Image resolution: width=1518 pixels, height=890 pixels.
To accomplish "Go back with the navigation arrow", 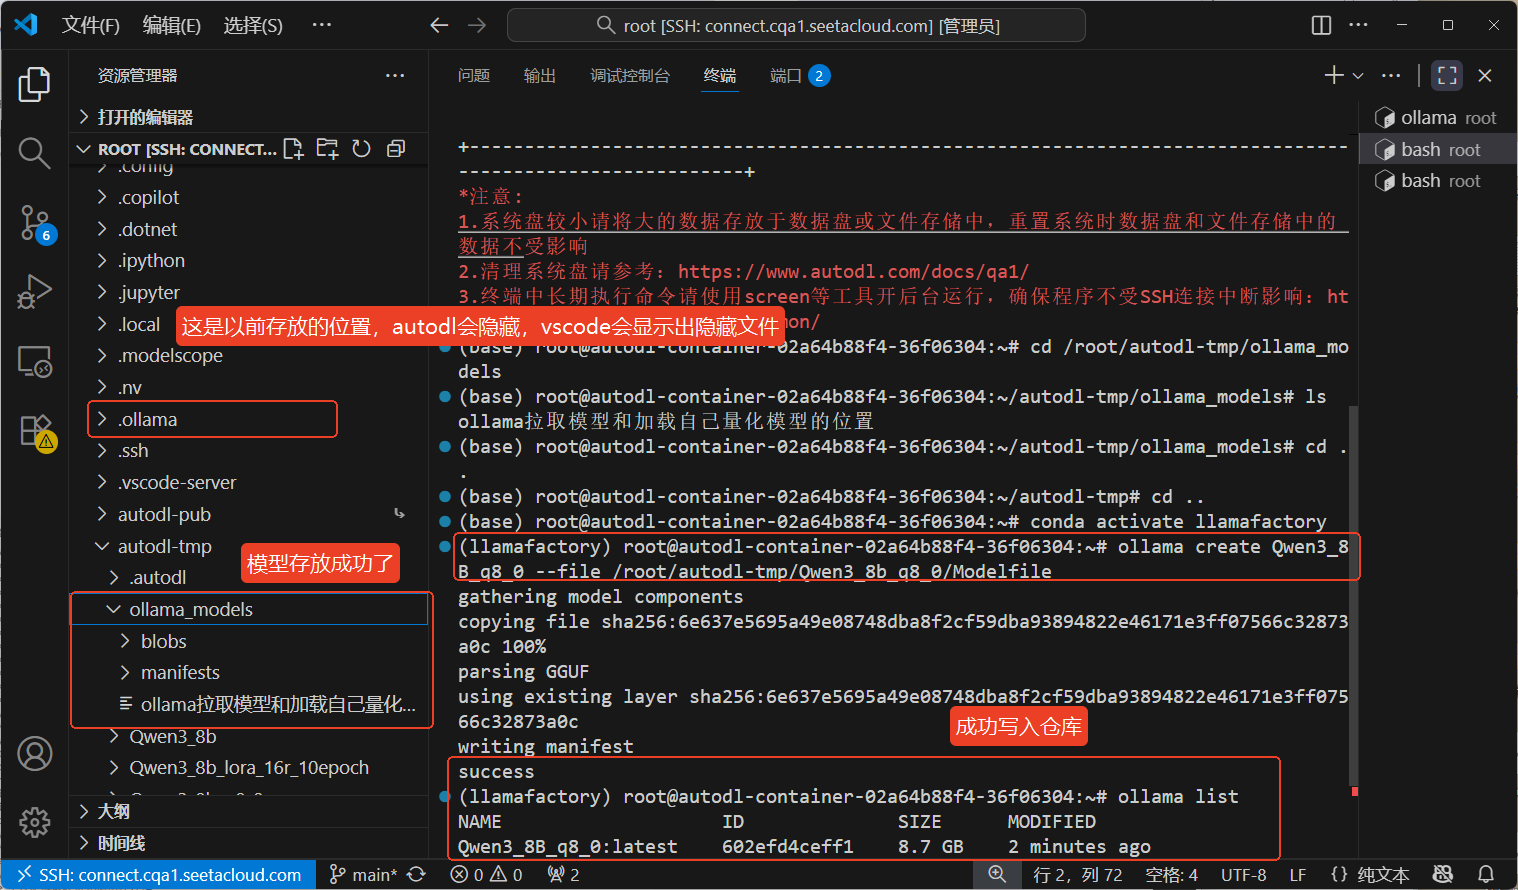I will pos(439,25).
